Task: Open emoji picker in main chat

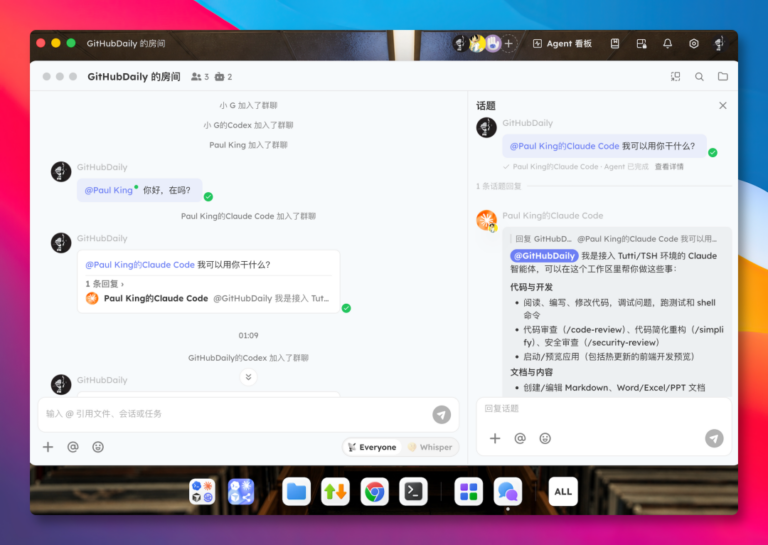Action: (x=98, y=447)
